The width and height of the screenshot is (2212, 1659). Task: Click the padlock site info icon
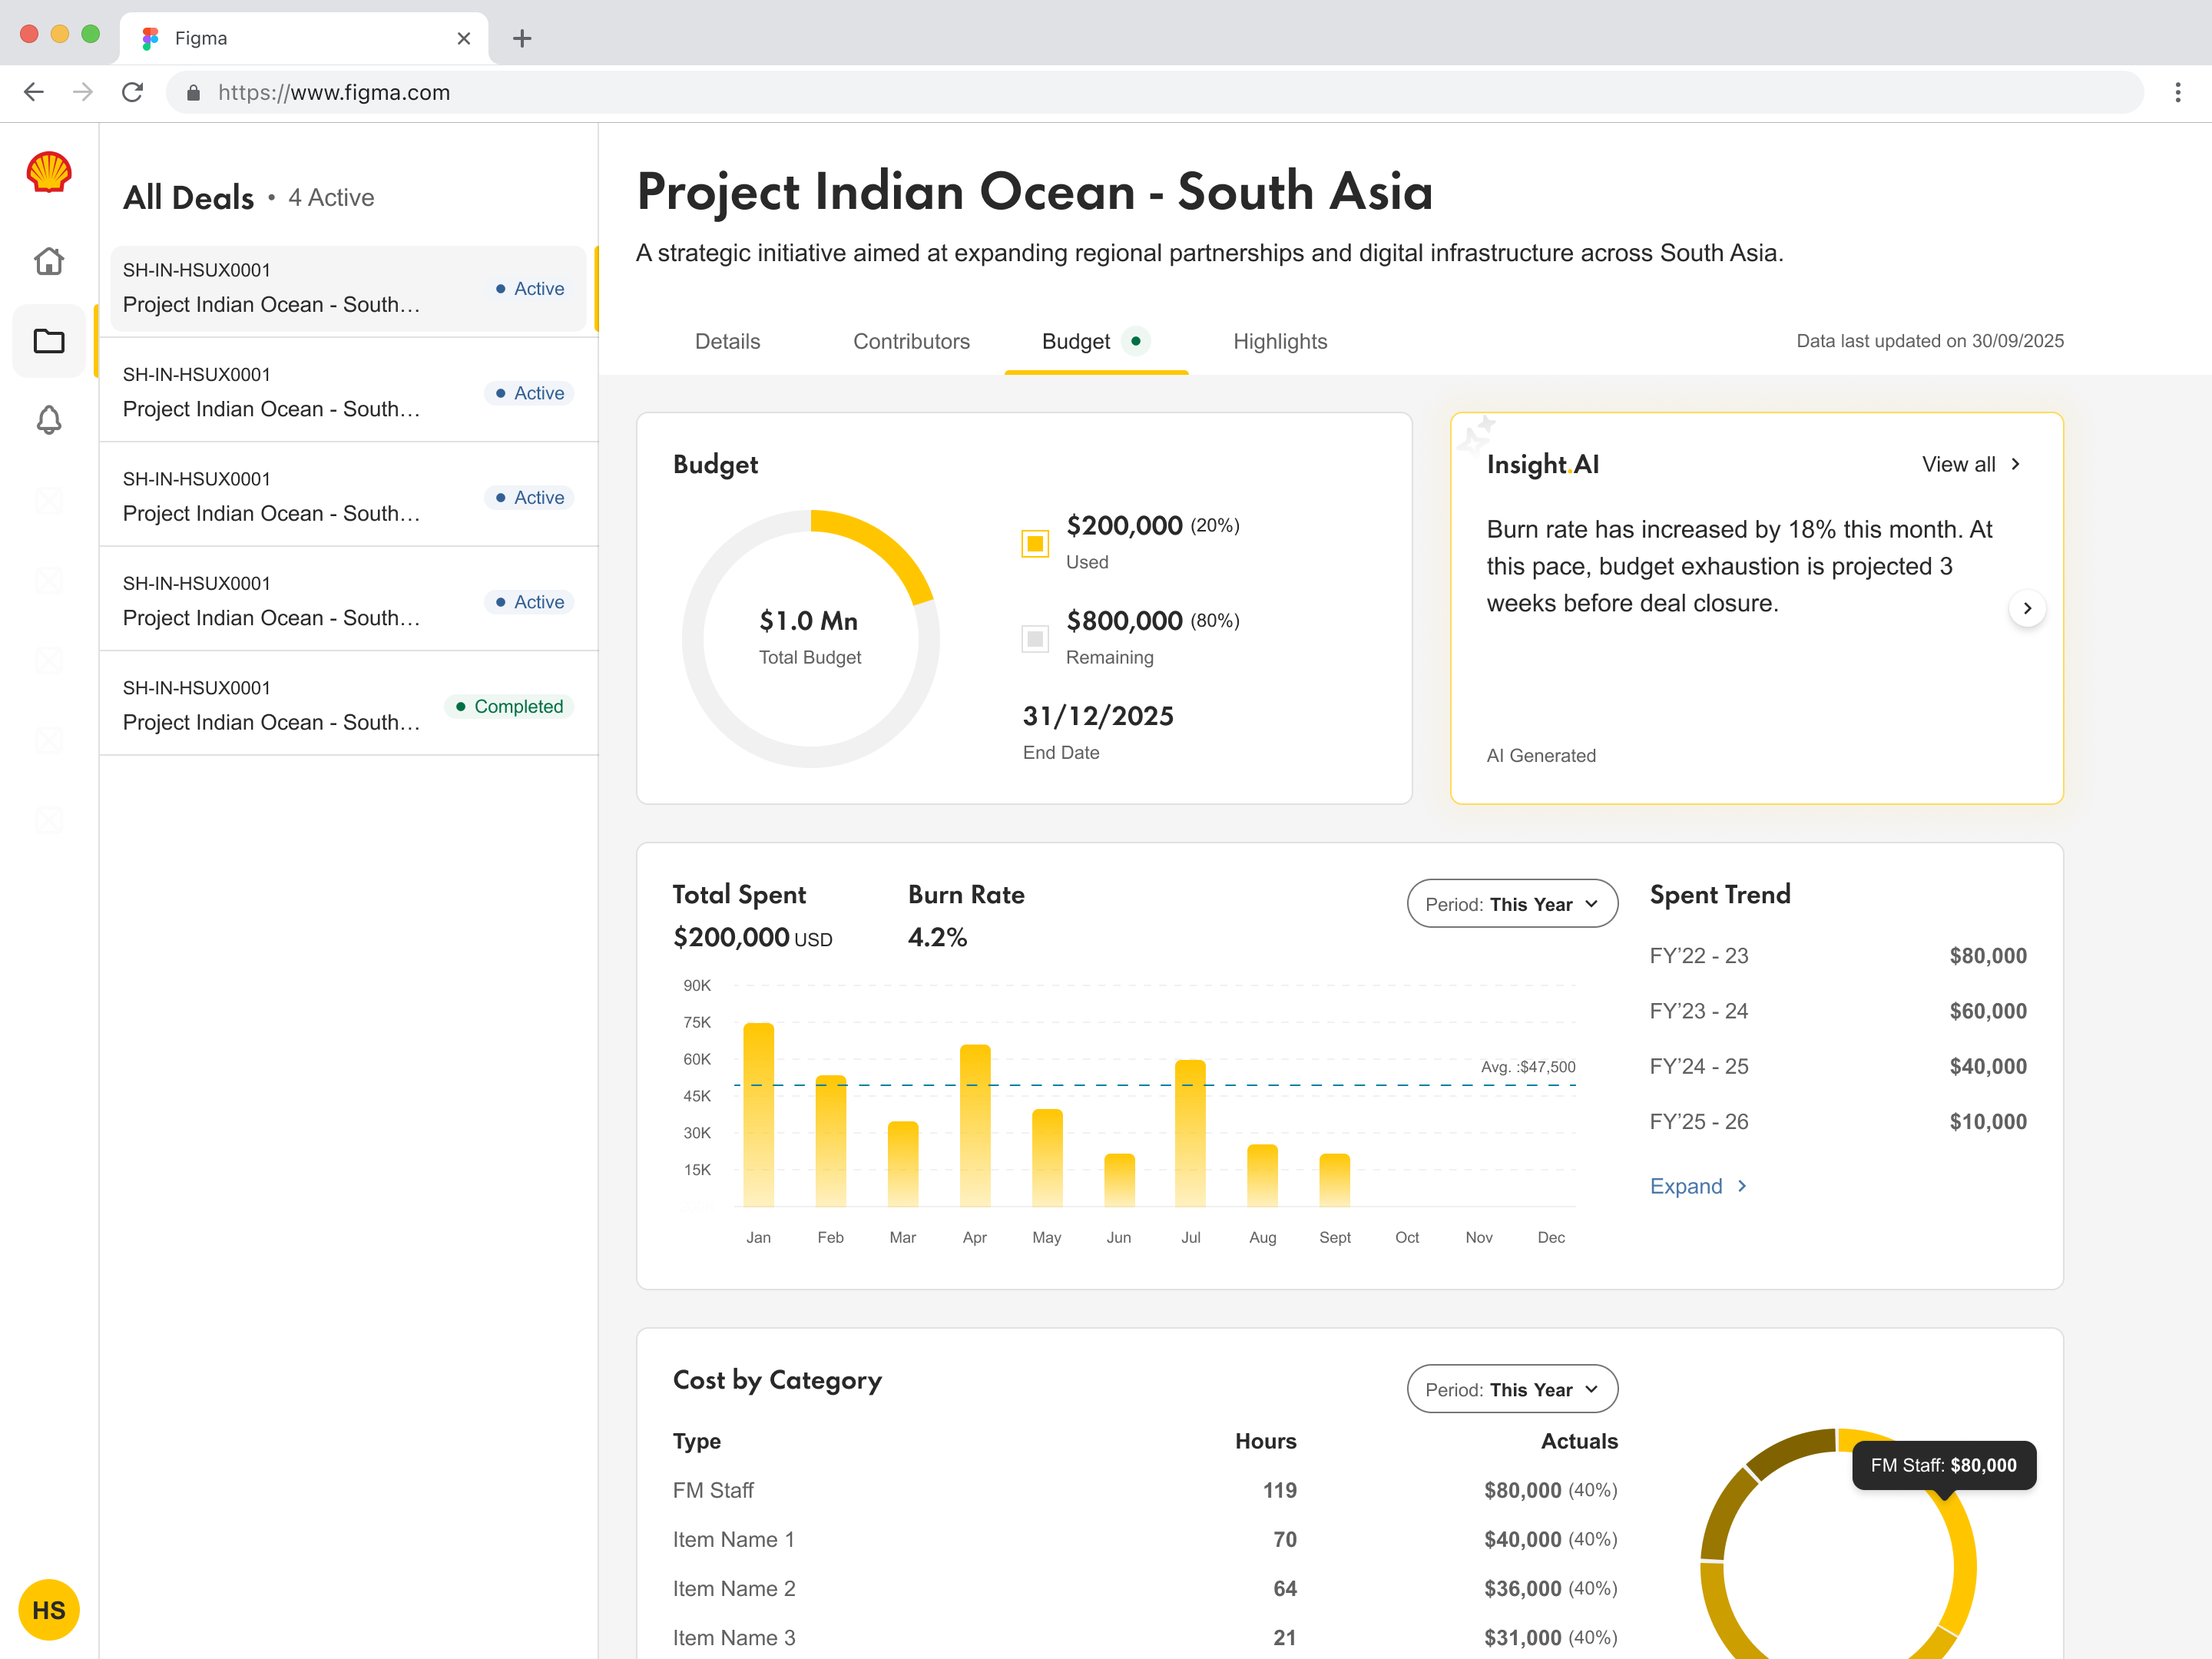click(194, 92)
